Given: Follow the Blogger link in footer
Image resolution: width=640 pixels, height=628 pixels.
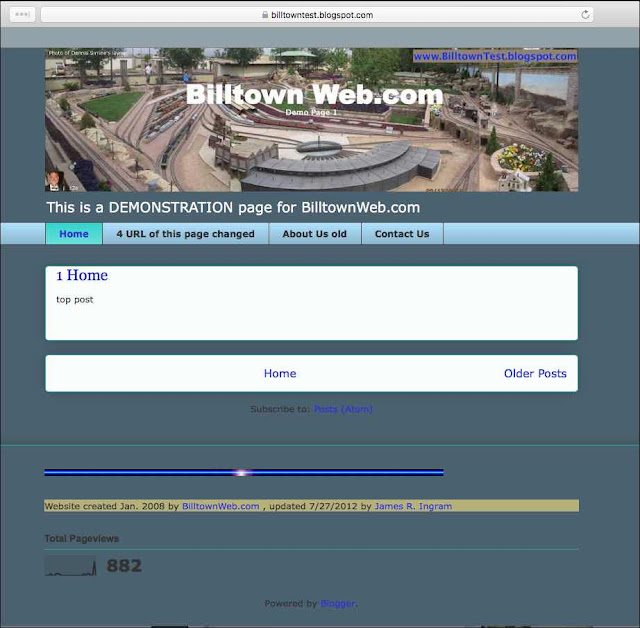Looking at the screenshot, I should pos(338,603).
